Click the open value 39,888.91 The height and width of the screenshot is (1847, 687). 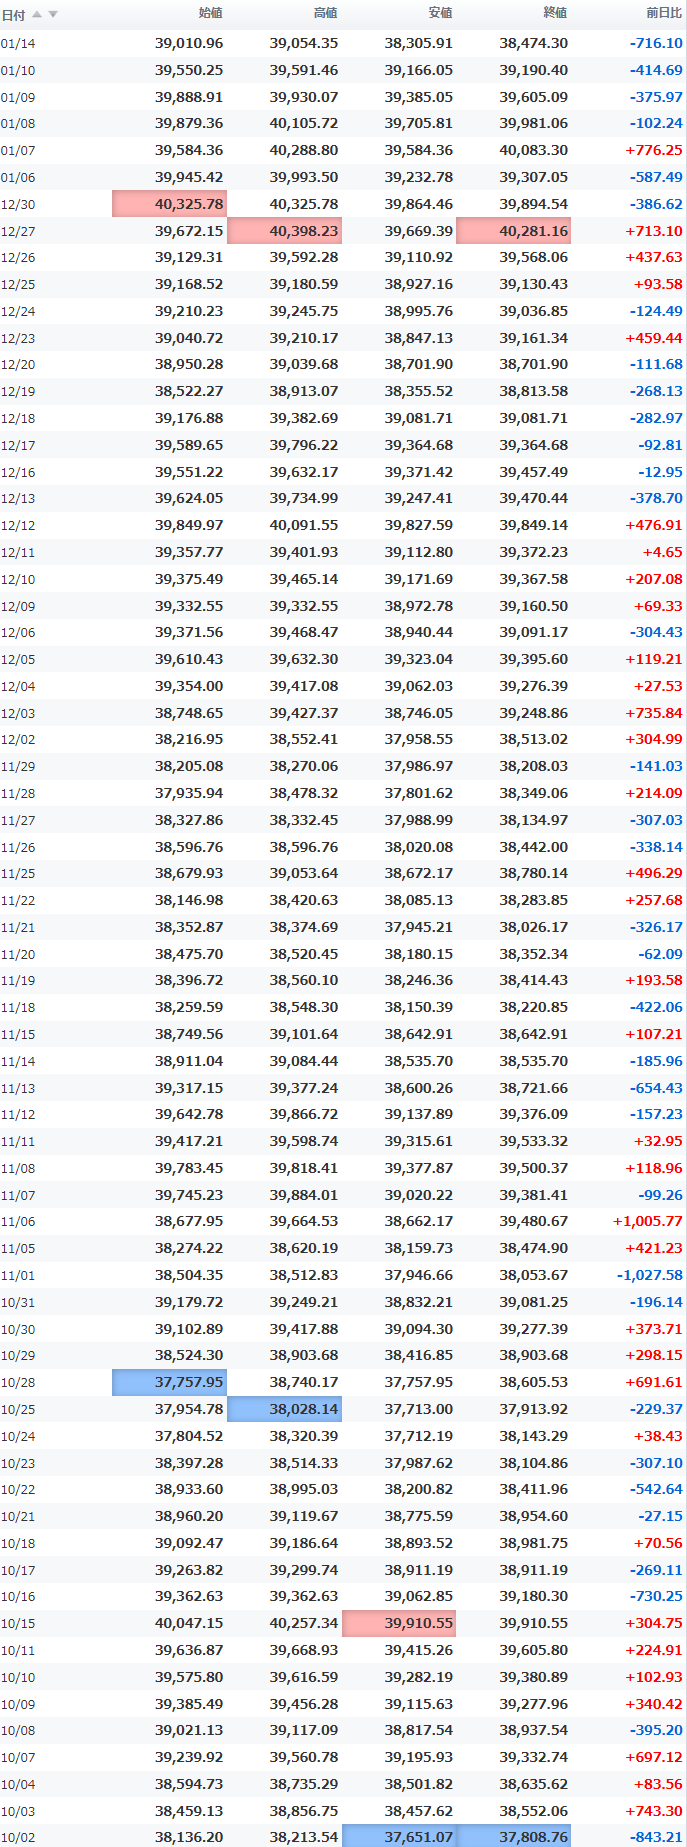(189, 97)
